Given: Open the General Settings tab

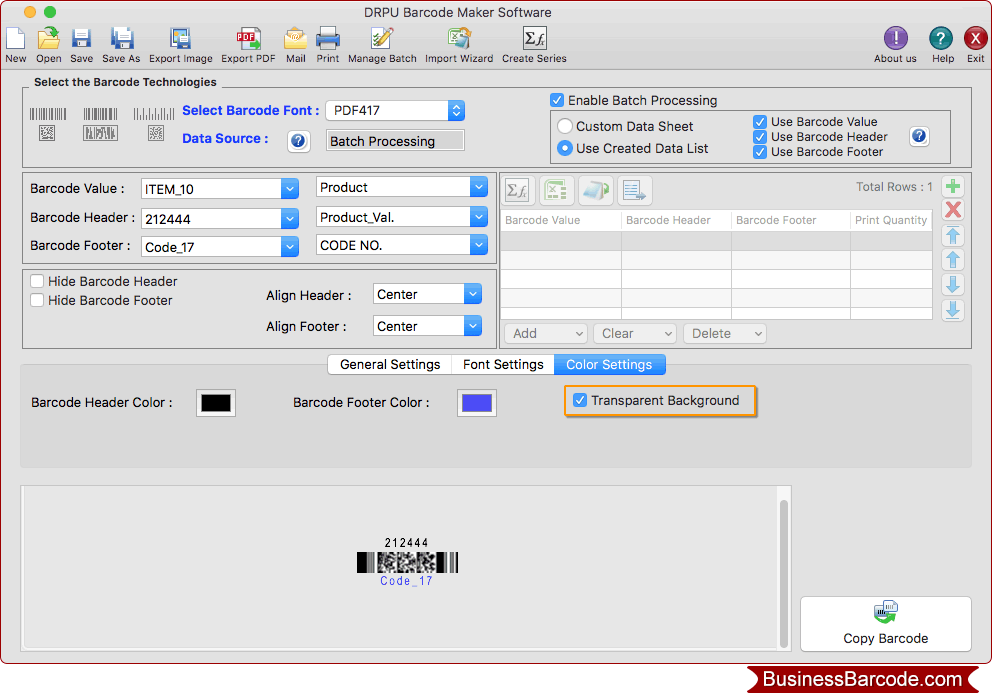Looking at the screenshot, I should point(389,365).
